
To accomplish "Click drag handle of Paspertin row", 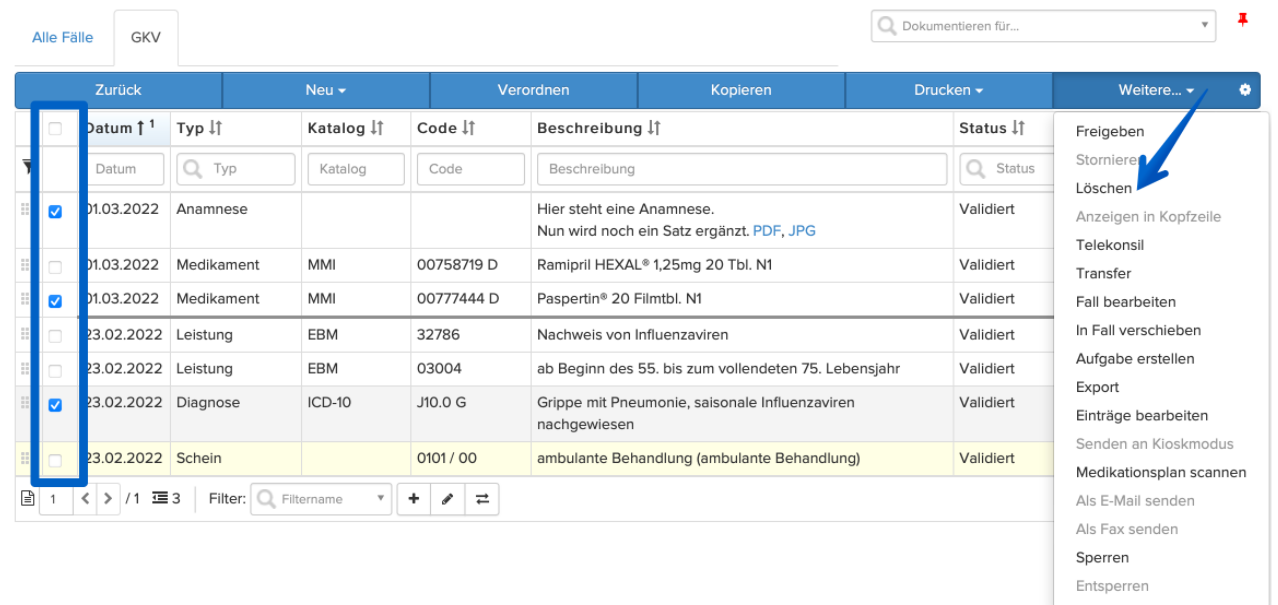I will point(25,298).
